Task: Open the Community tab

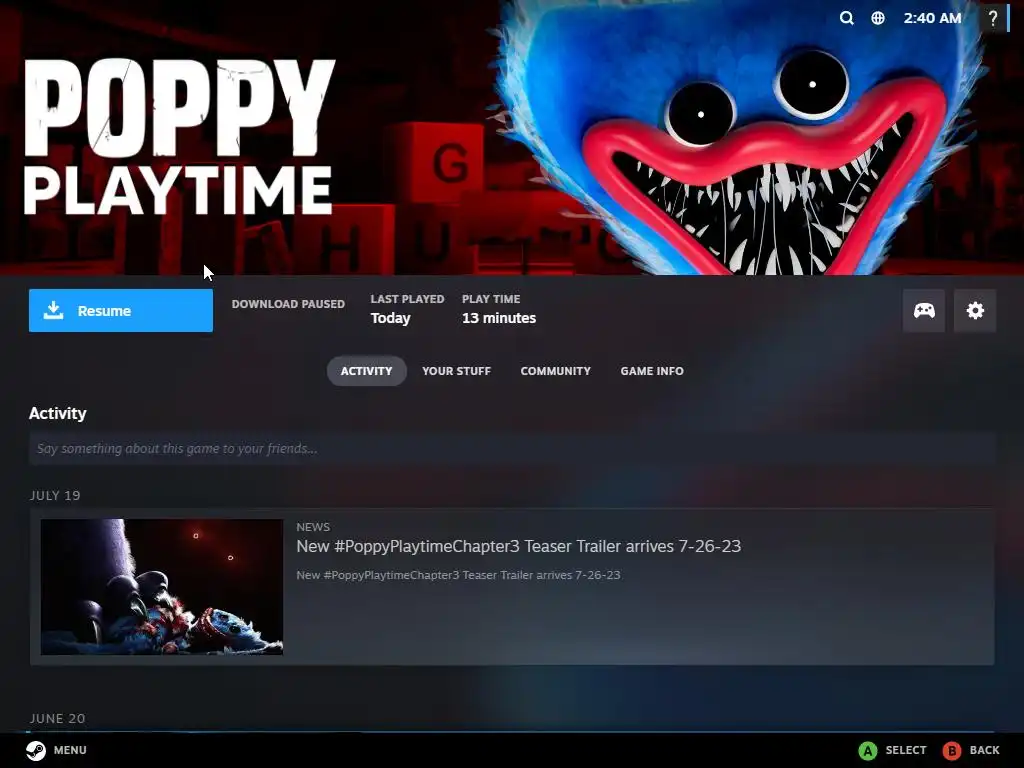Action: pyautogui.click(x=555, y=371)
